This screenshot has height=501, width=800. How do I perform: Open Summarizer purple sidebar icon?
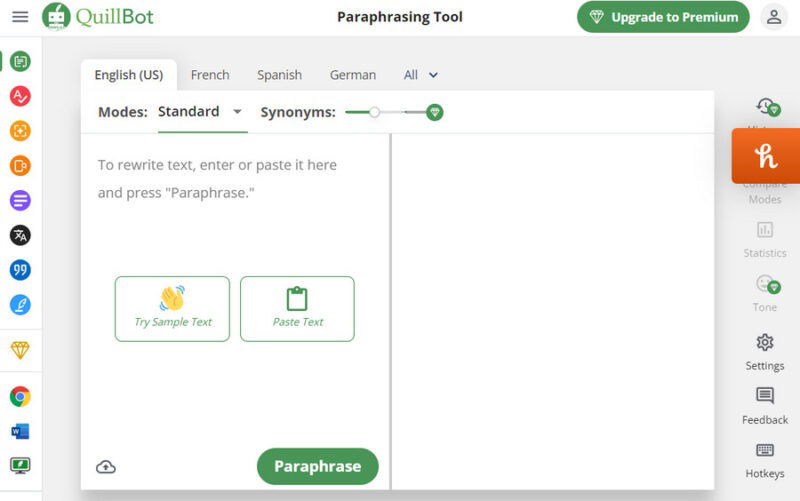20,200
